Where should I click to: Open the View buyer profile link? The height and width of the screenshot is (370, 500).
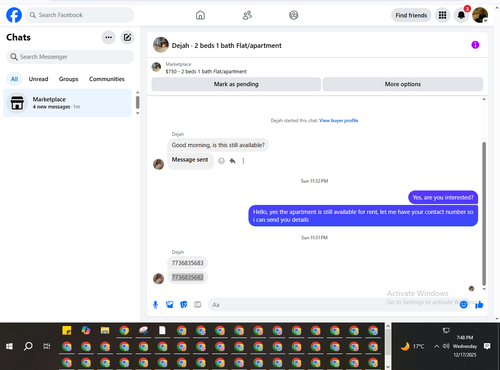(x=339, y=120)
